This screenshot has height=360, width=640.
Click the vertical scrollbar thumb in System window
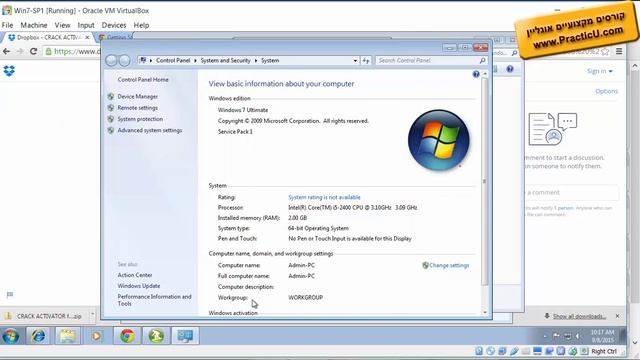tap(485, 182)
